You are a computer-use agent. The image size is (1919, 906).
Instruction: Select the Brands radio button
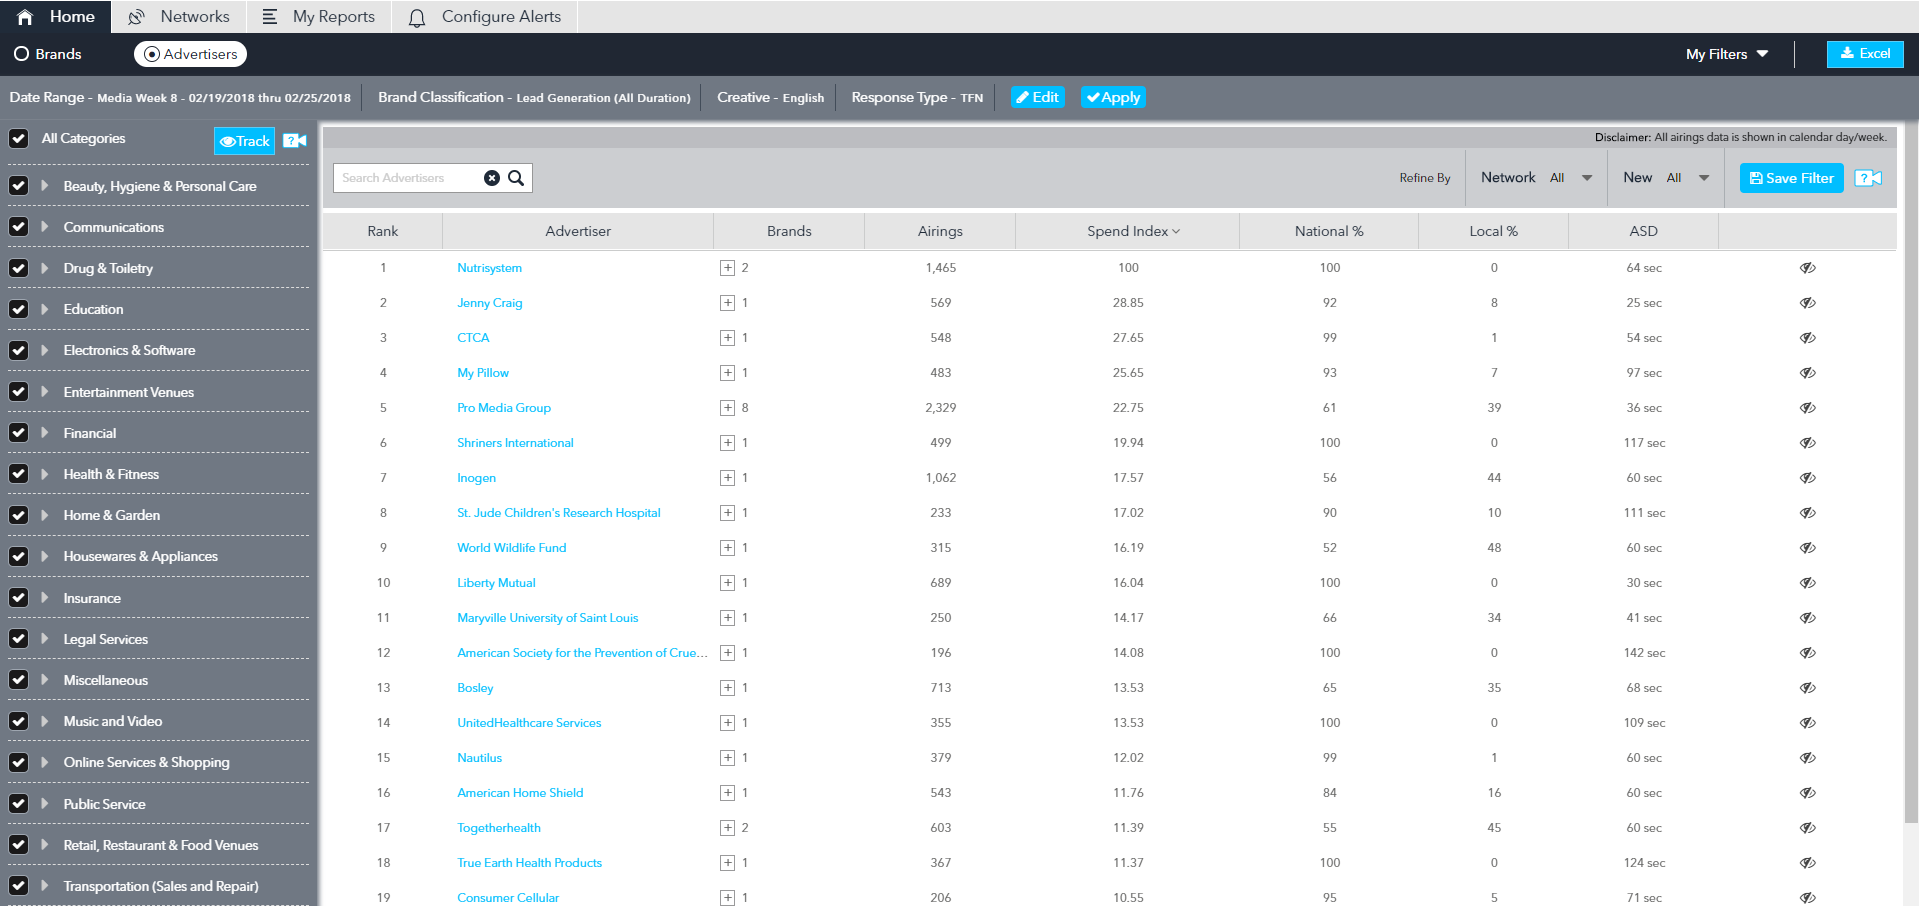pyautogui.click(x=21, y=54)
